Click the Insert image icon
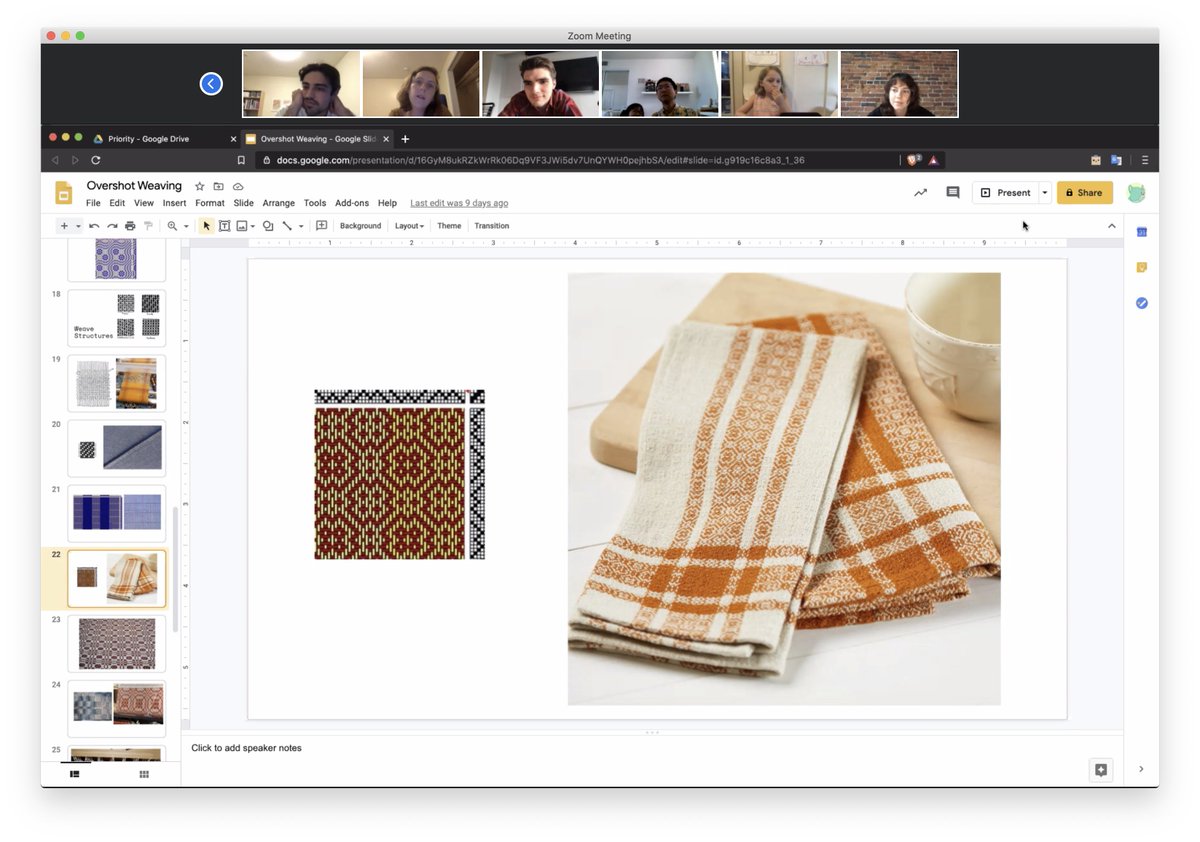The width and height of the screenshot is (1200, 842). (x=241, y=226)
